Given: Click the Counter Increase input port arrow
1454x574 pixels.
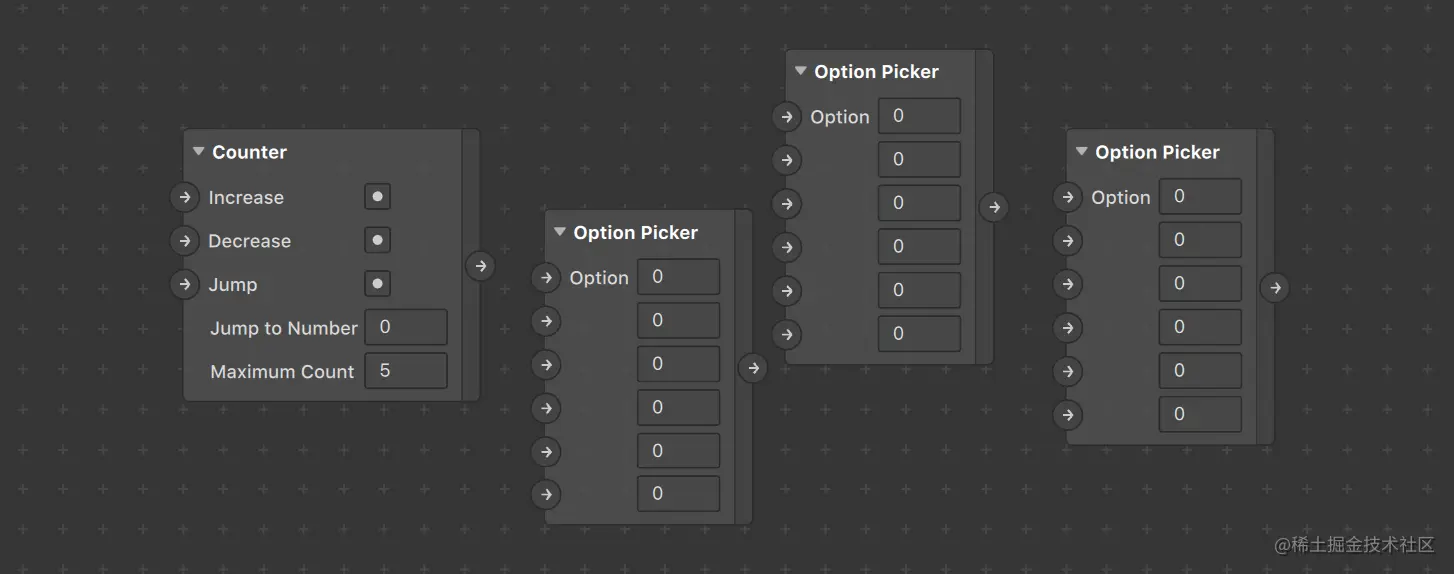Looking at the screenshot, I should (184, 197).
